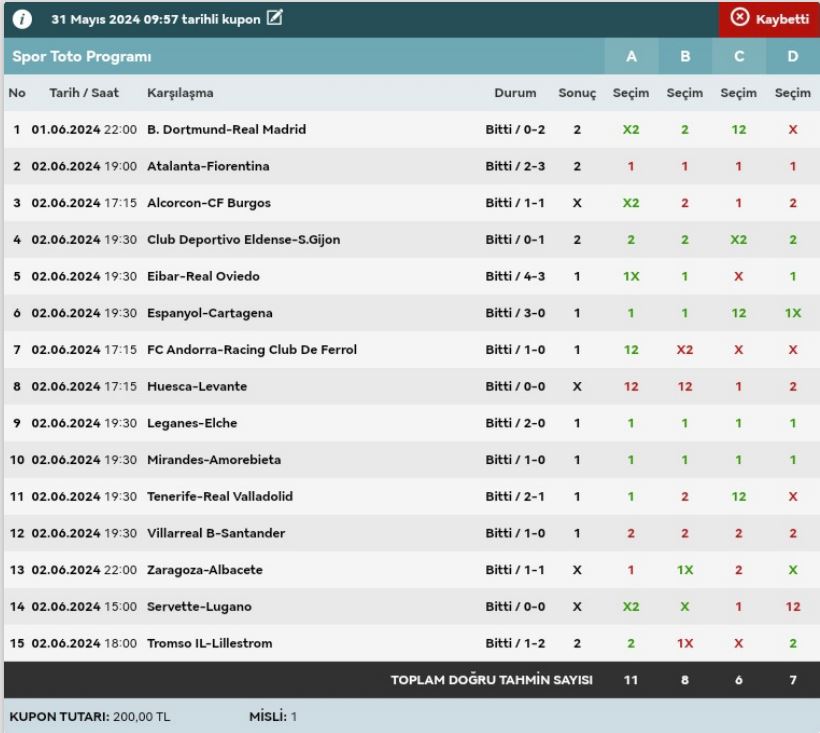The image size is (820, 733).
Task: Click the Karşılaşma column header
Action: tap(180, 93)
